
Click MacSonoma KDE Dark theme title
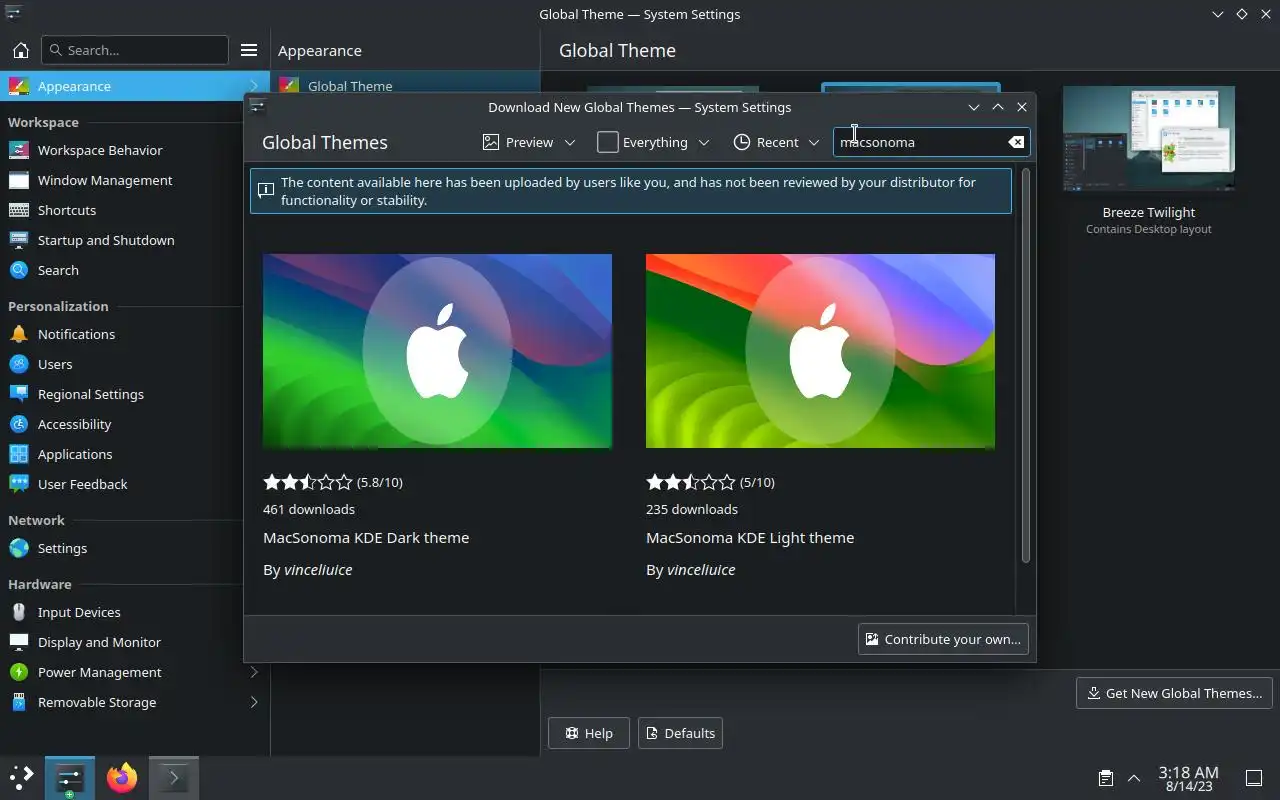[x=366, y=537]
